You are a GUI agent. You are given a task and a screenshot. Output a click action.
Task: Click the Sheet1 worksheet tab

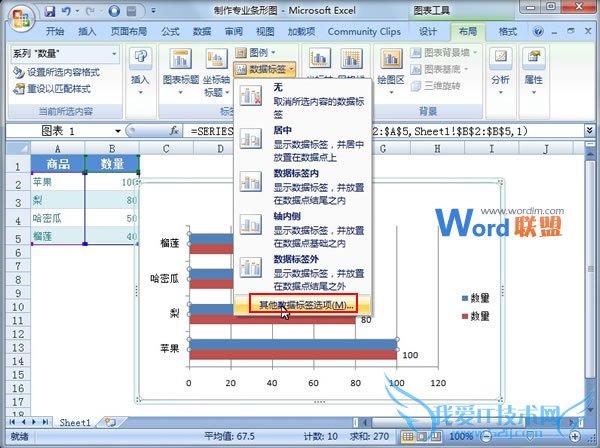[x=75, y=422]
